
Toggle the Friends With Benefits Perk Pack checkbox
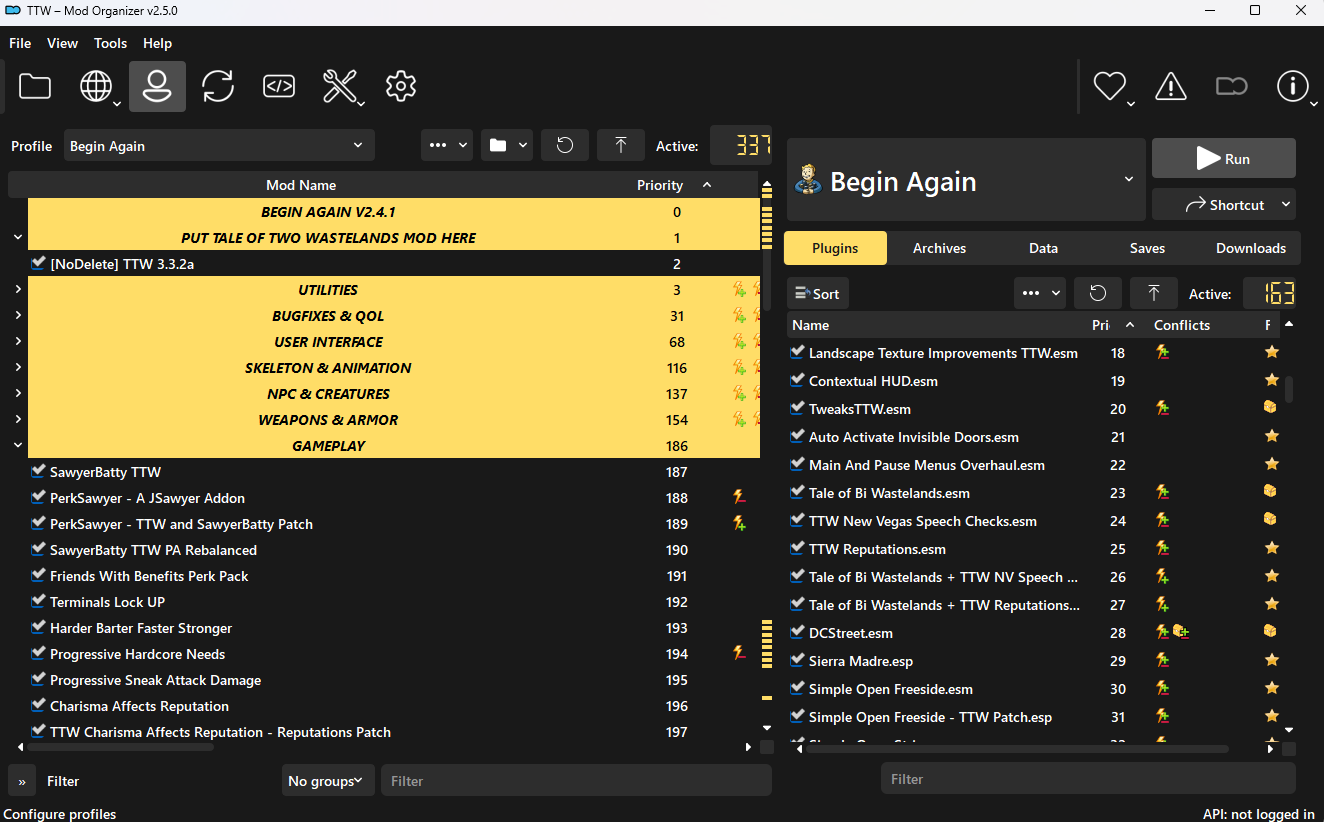point(39,575)
